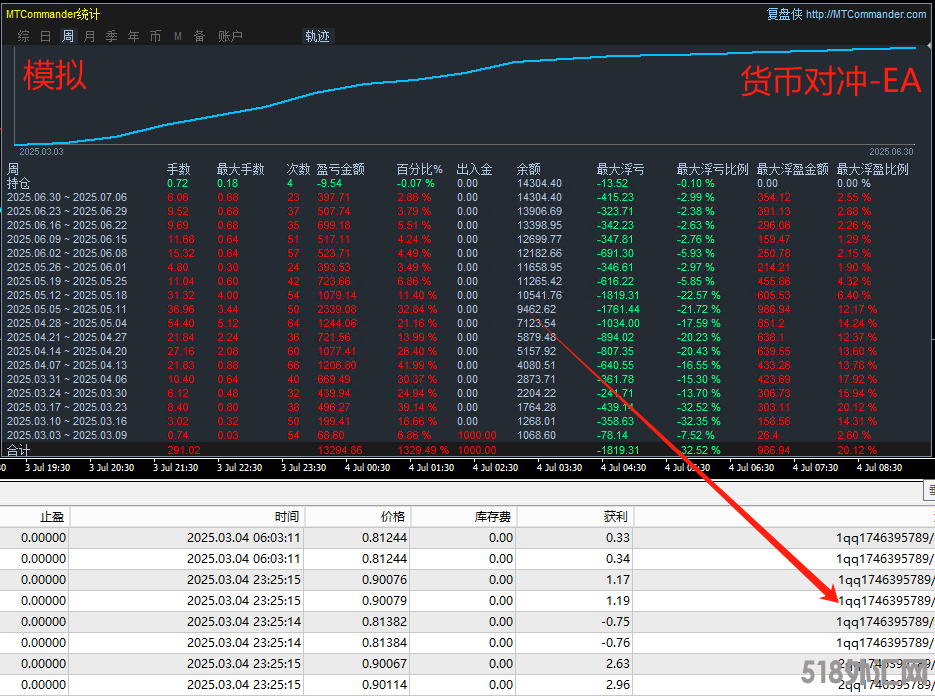The image size is (935, 696).
Task: Select week row 2025.06.30 ~ 2025.07.06
Action: [x=465, y=197]
